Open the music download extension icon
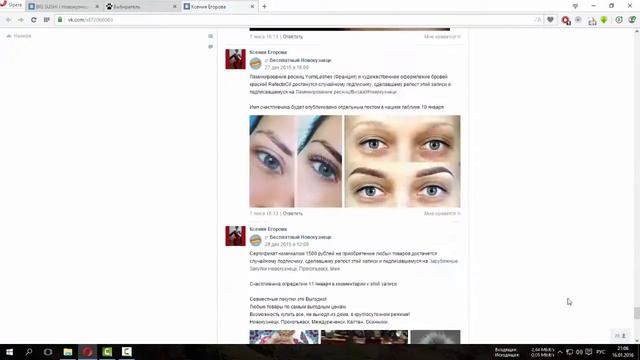 (592, 20)
